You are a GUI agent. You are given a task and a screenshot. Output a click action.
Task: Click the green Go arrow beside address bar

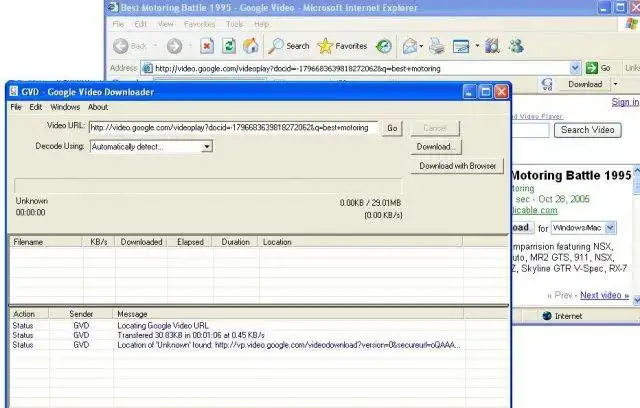(591, 68)
